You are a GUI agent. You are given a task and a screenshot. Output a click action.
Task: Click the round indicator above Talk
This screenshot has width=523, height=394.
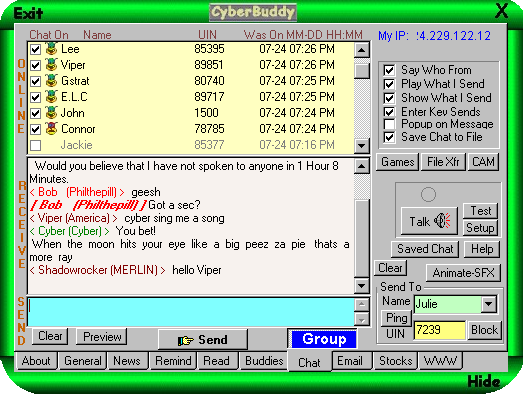(x=428, y=194)
